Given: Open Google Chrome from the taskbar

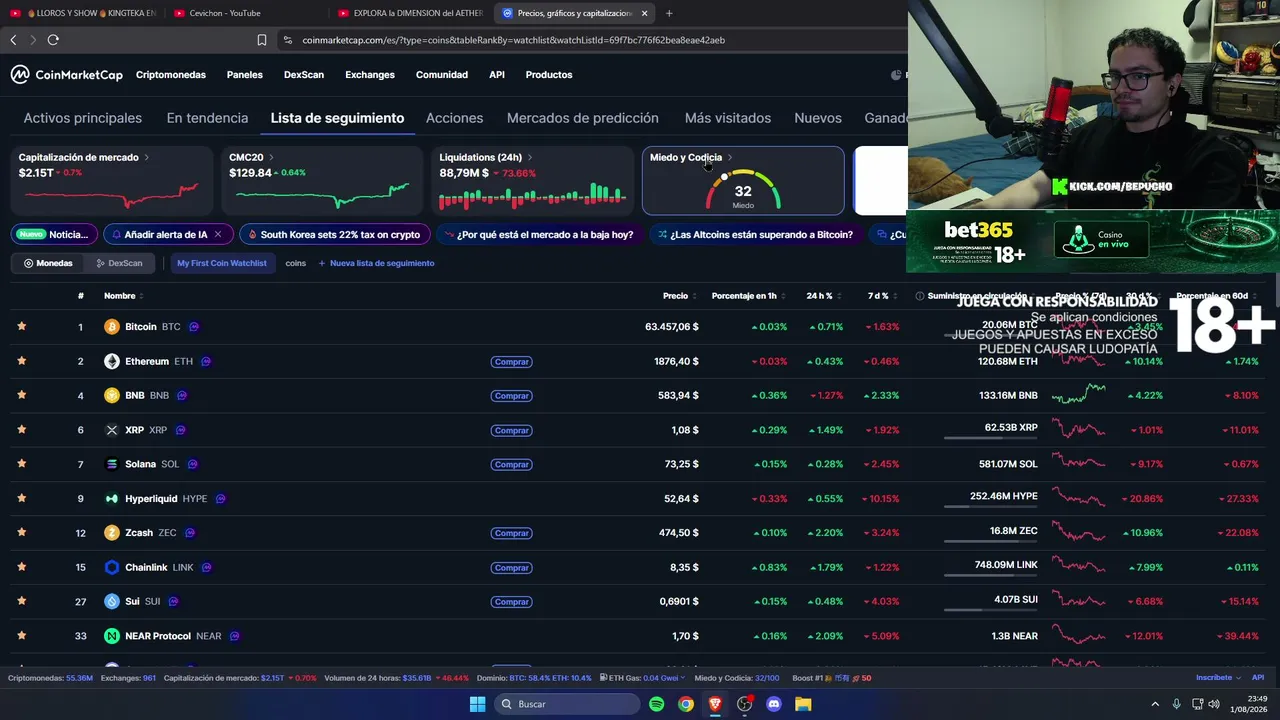Looking at the screenshot, I should [x=685, y=704].
